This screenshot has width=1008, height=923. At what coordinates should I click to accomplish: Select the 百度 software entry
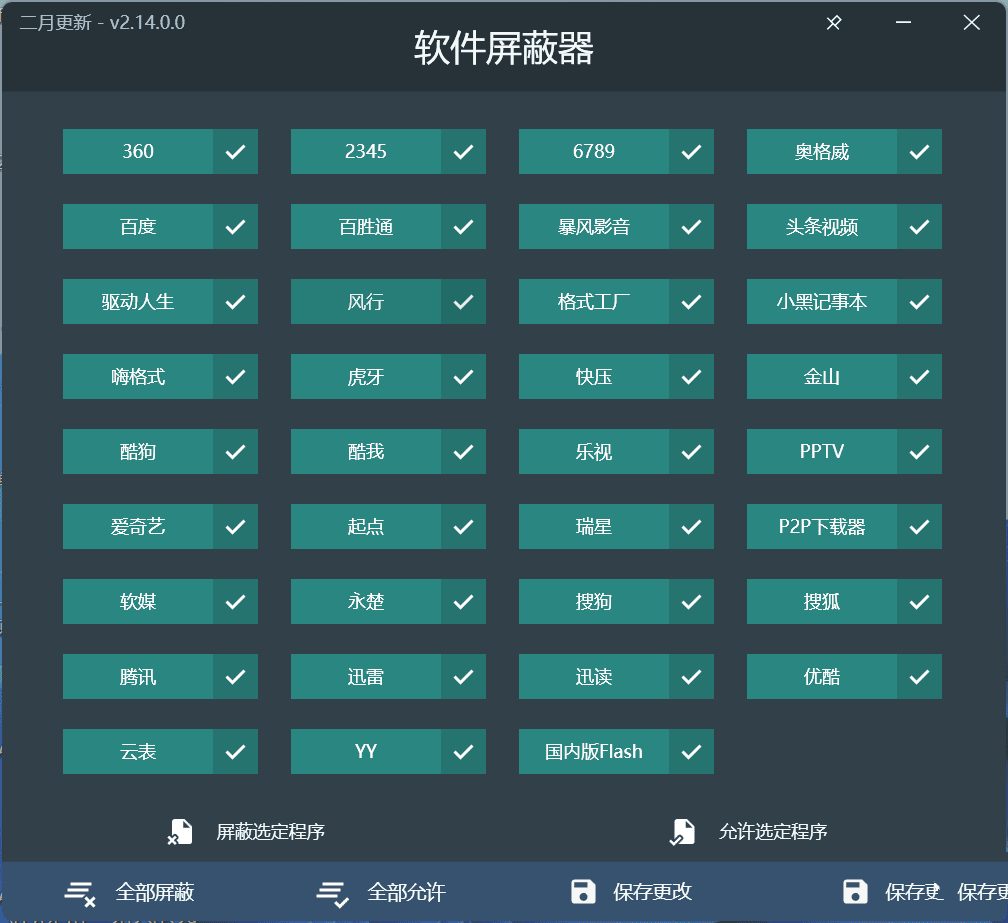138,227
